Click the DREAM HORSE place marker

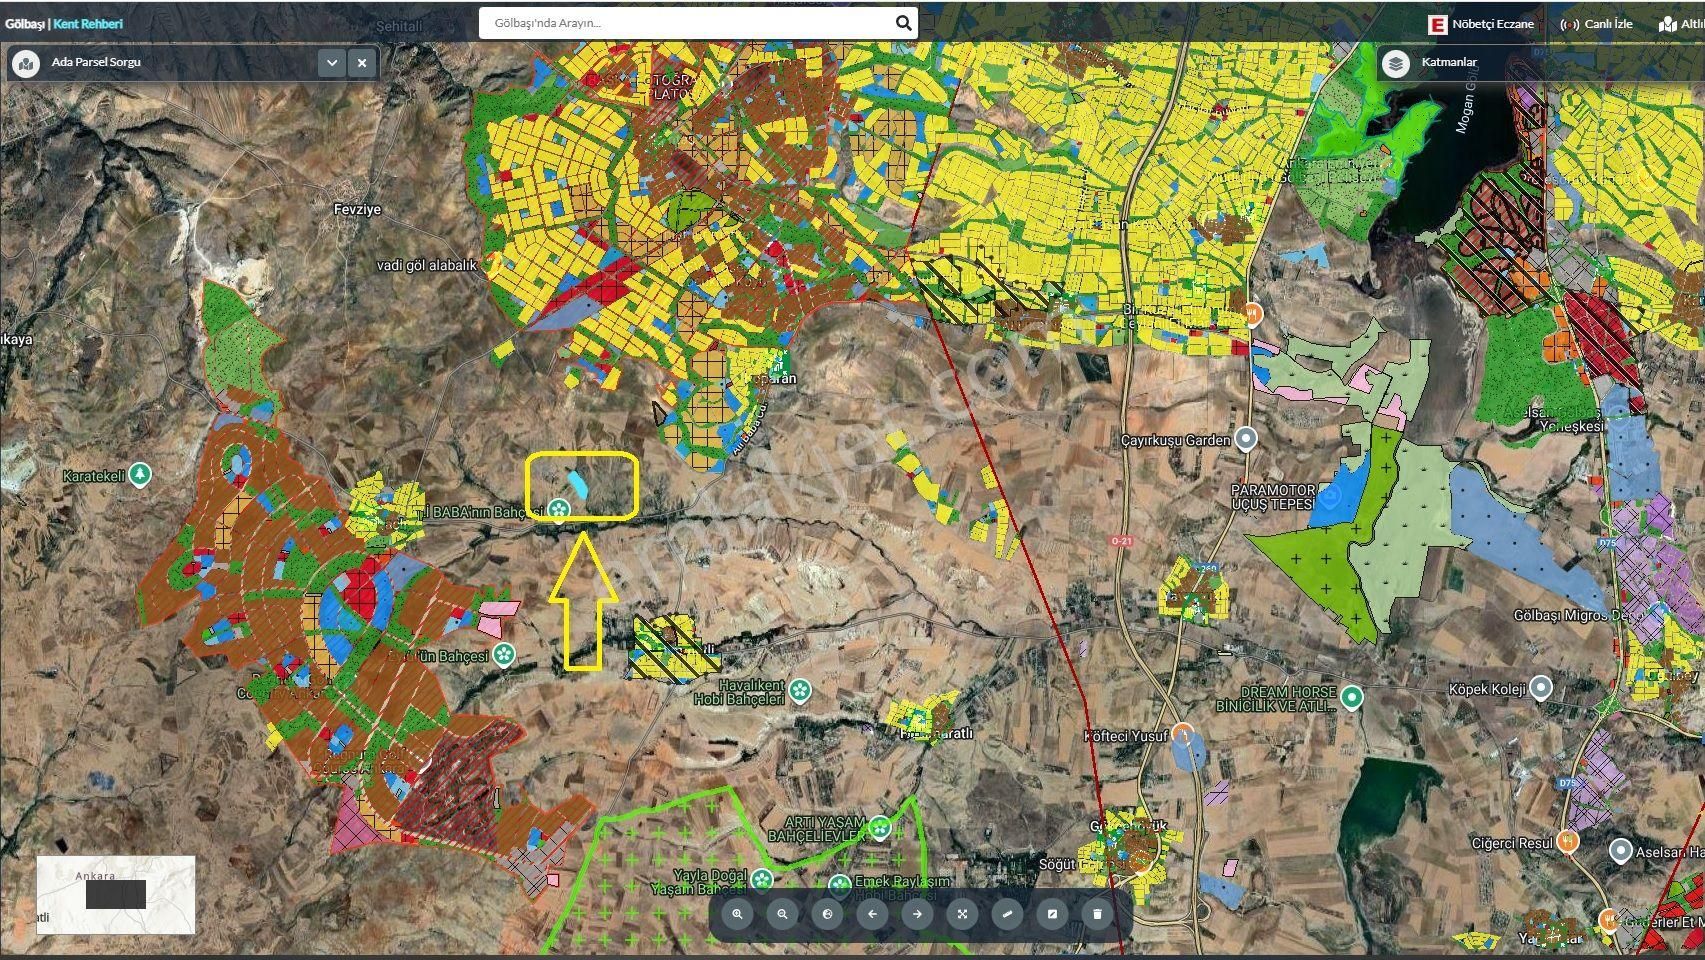click(x=1351, y=697)
